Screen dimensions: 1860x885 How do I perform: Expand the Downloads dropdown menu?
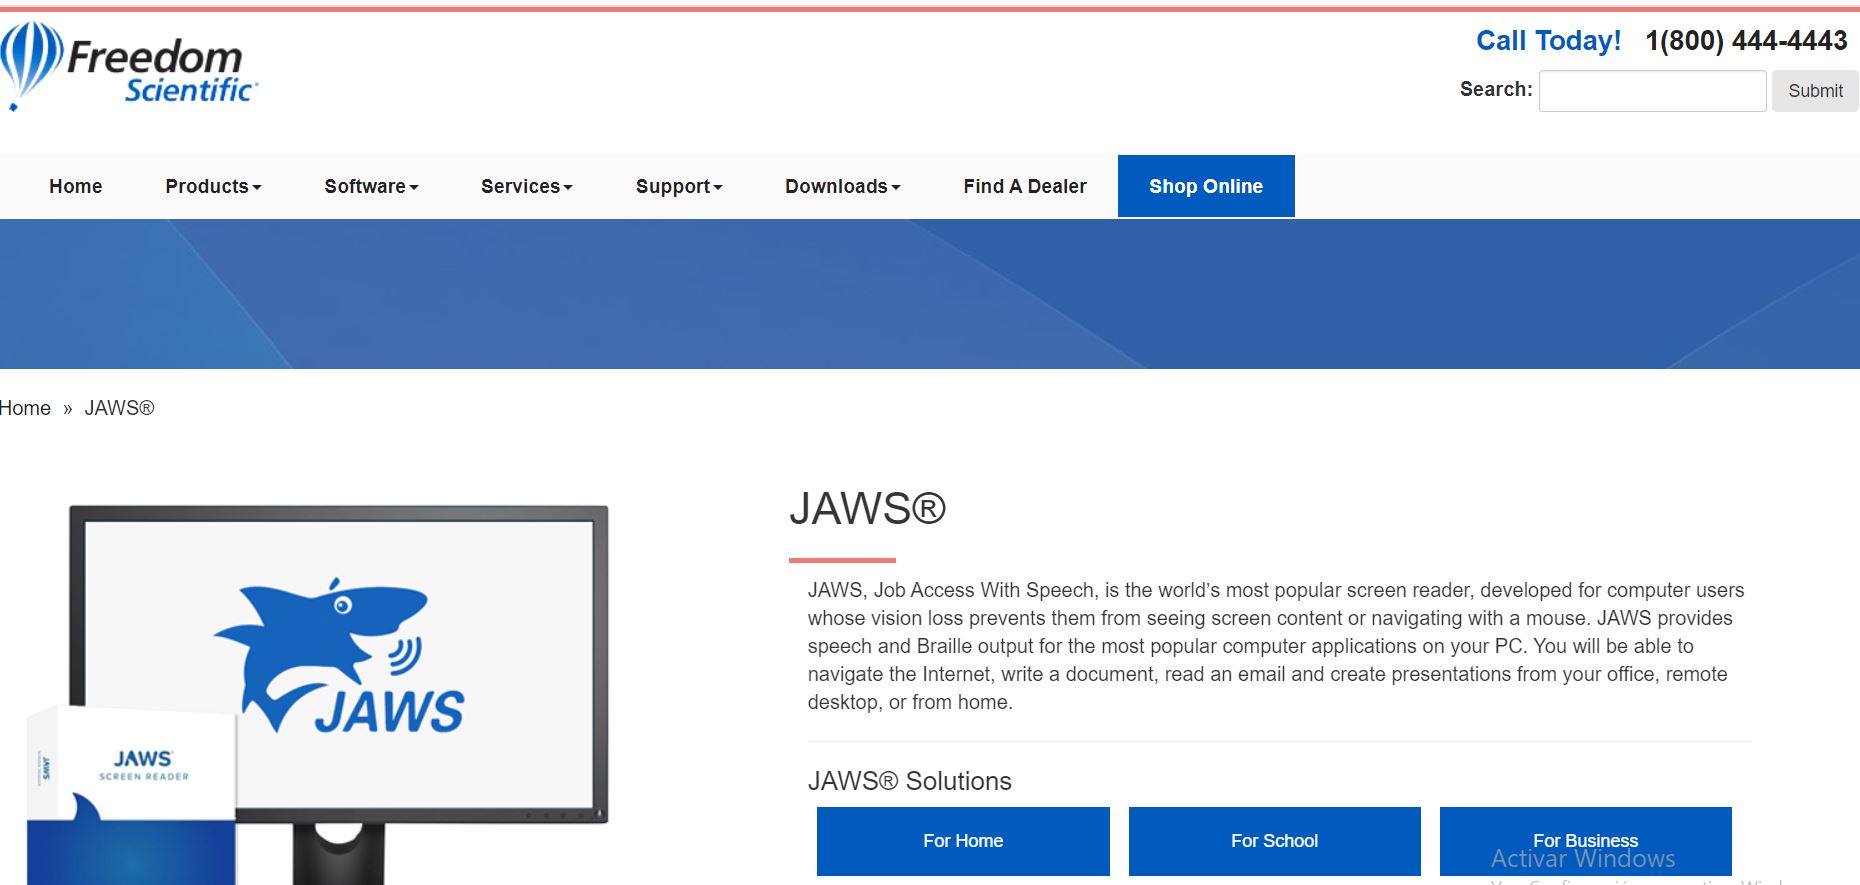pos(843,186)
